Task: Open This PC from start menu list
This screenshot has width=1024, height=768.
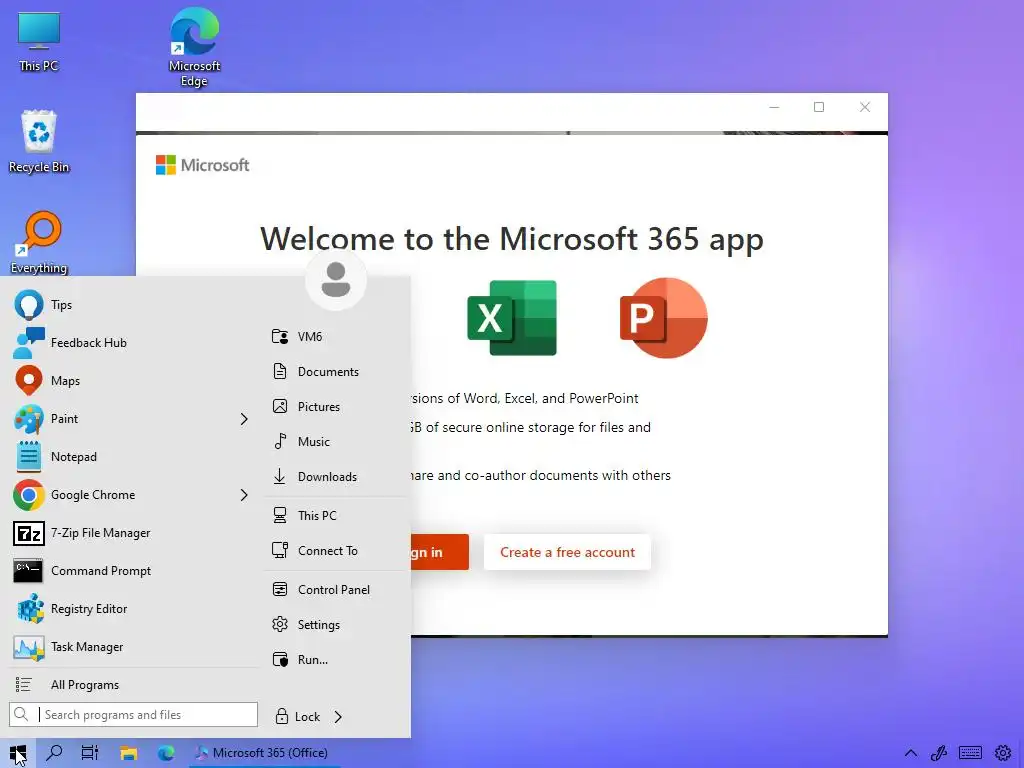Action: point(336,515)
